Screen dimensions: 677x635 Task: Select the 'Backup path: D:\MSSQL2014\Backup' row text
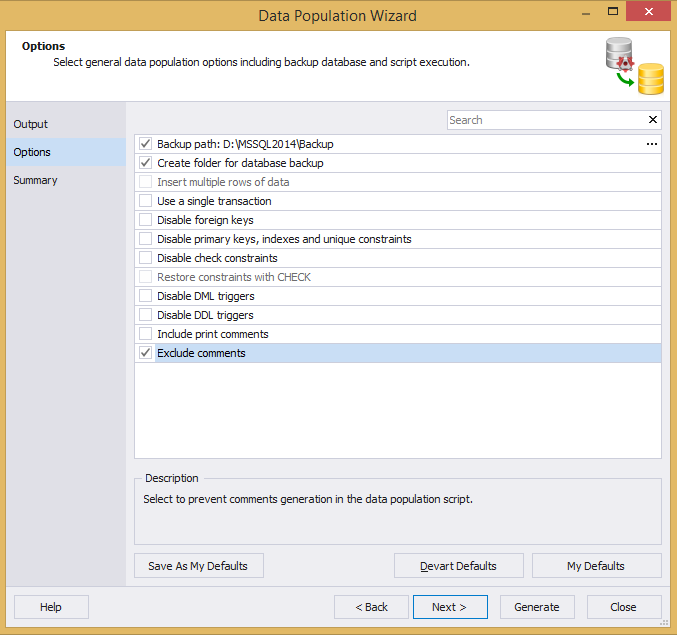click(x=245, y=144)
